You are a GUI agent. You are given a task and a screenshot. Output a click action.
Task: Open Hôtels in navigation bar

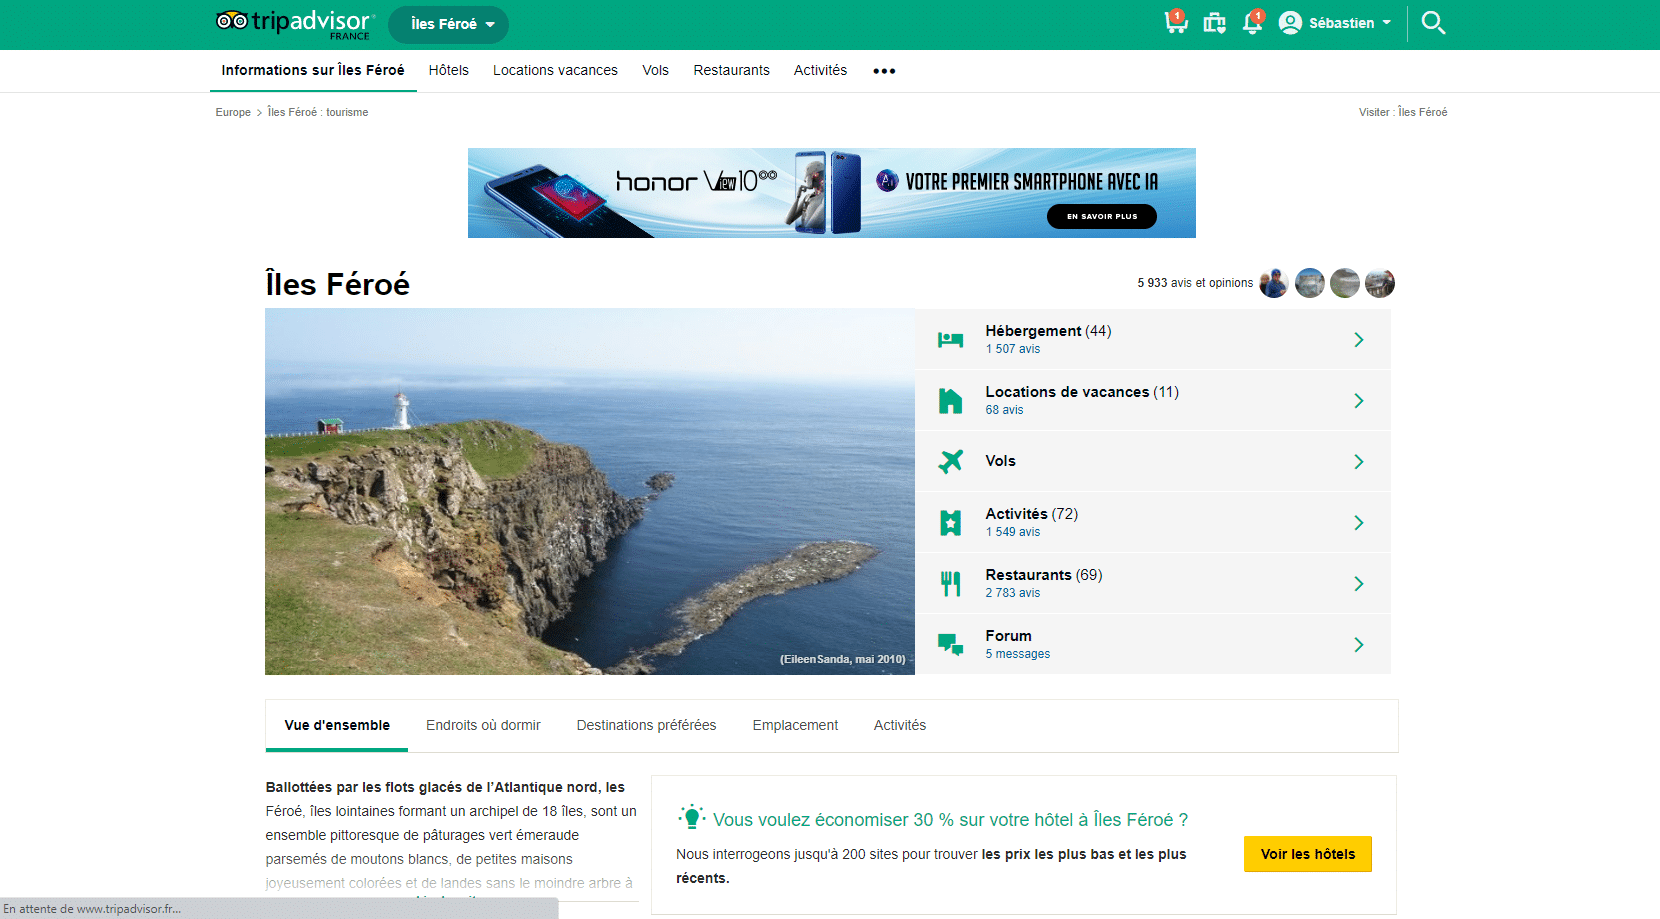(448, 70)
